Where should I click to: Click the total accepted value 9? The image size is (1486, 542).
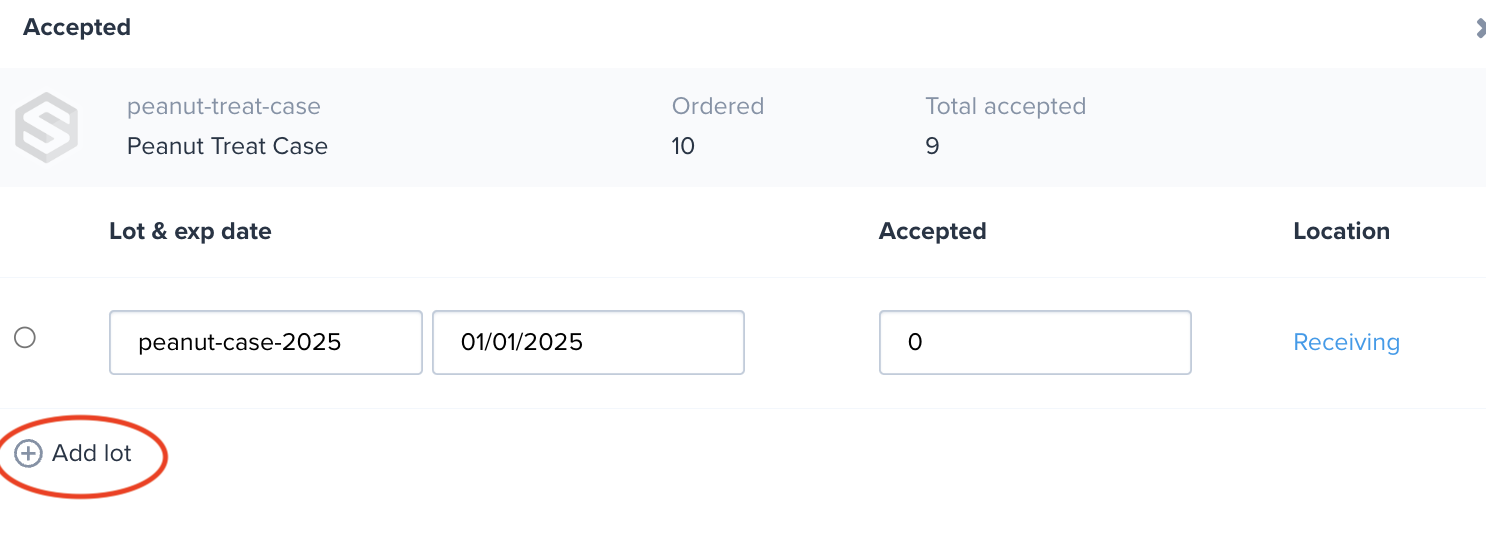pyautogui.click(x=932, y=146)
